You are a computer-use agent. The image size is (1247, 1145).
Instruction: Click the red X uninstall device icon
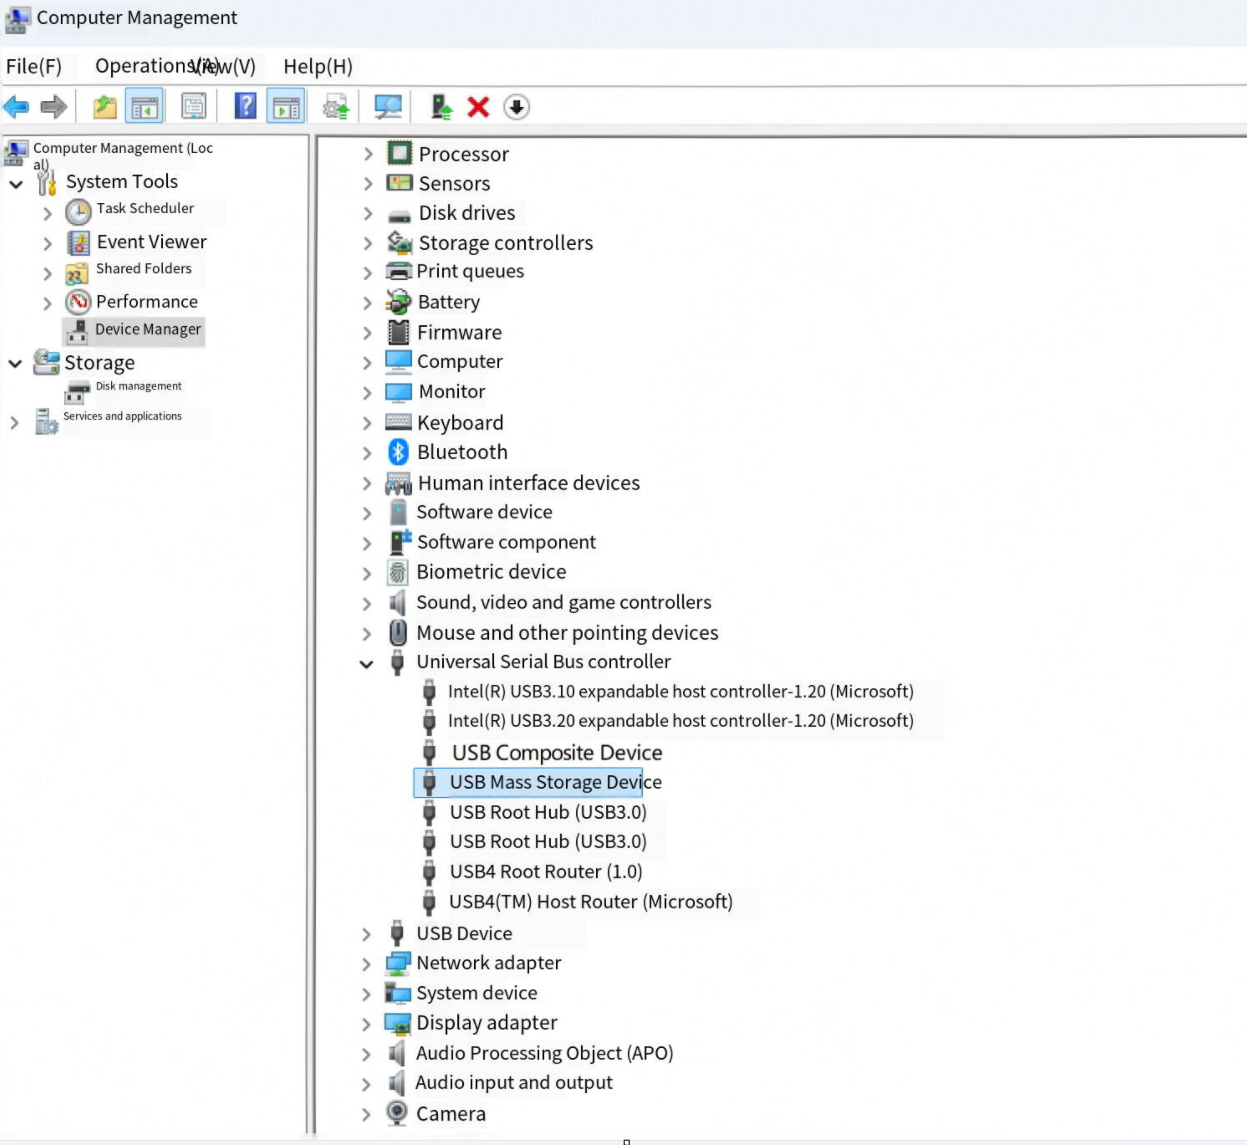click(x=478, y=106)
